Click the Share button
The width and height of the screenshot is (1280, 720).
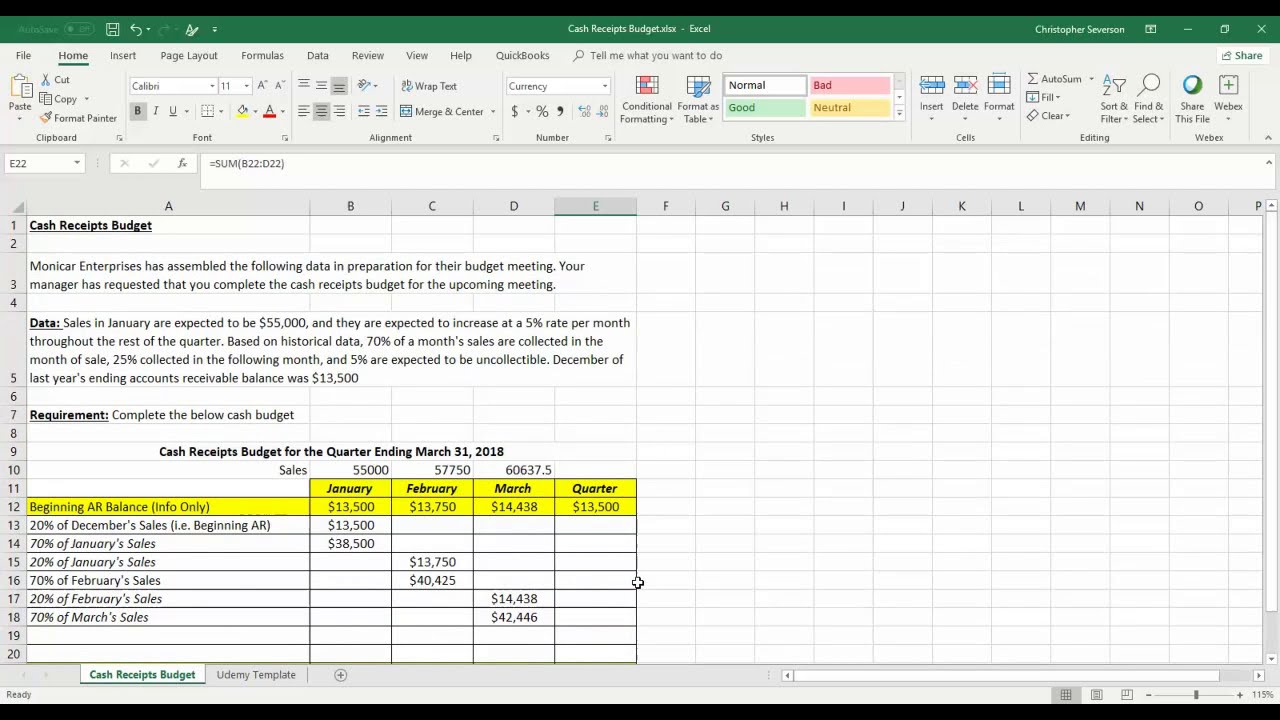coord(1242,56)
